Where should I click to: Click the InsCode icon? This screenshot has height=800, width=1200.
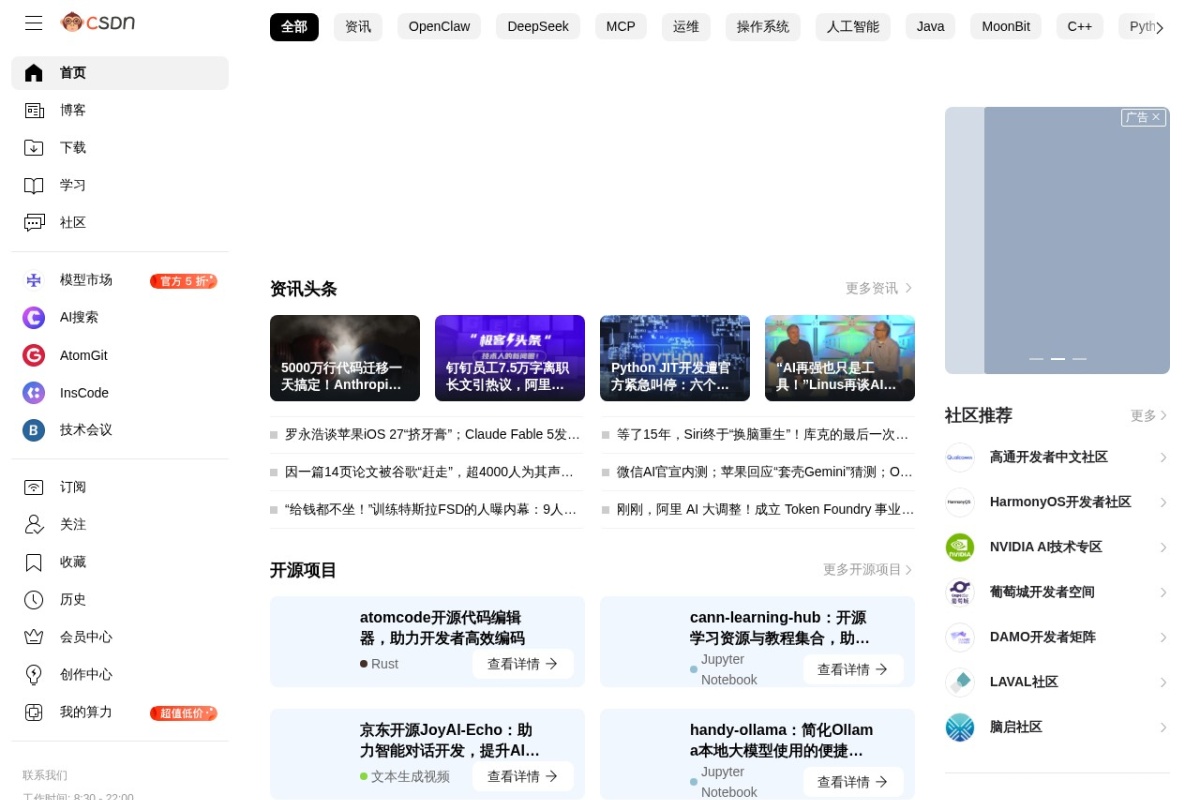pos(34,393)
